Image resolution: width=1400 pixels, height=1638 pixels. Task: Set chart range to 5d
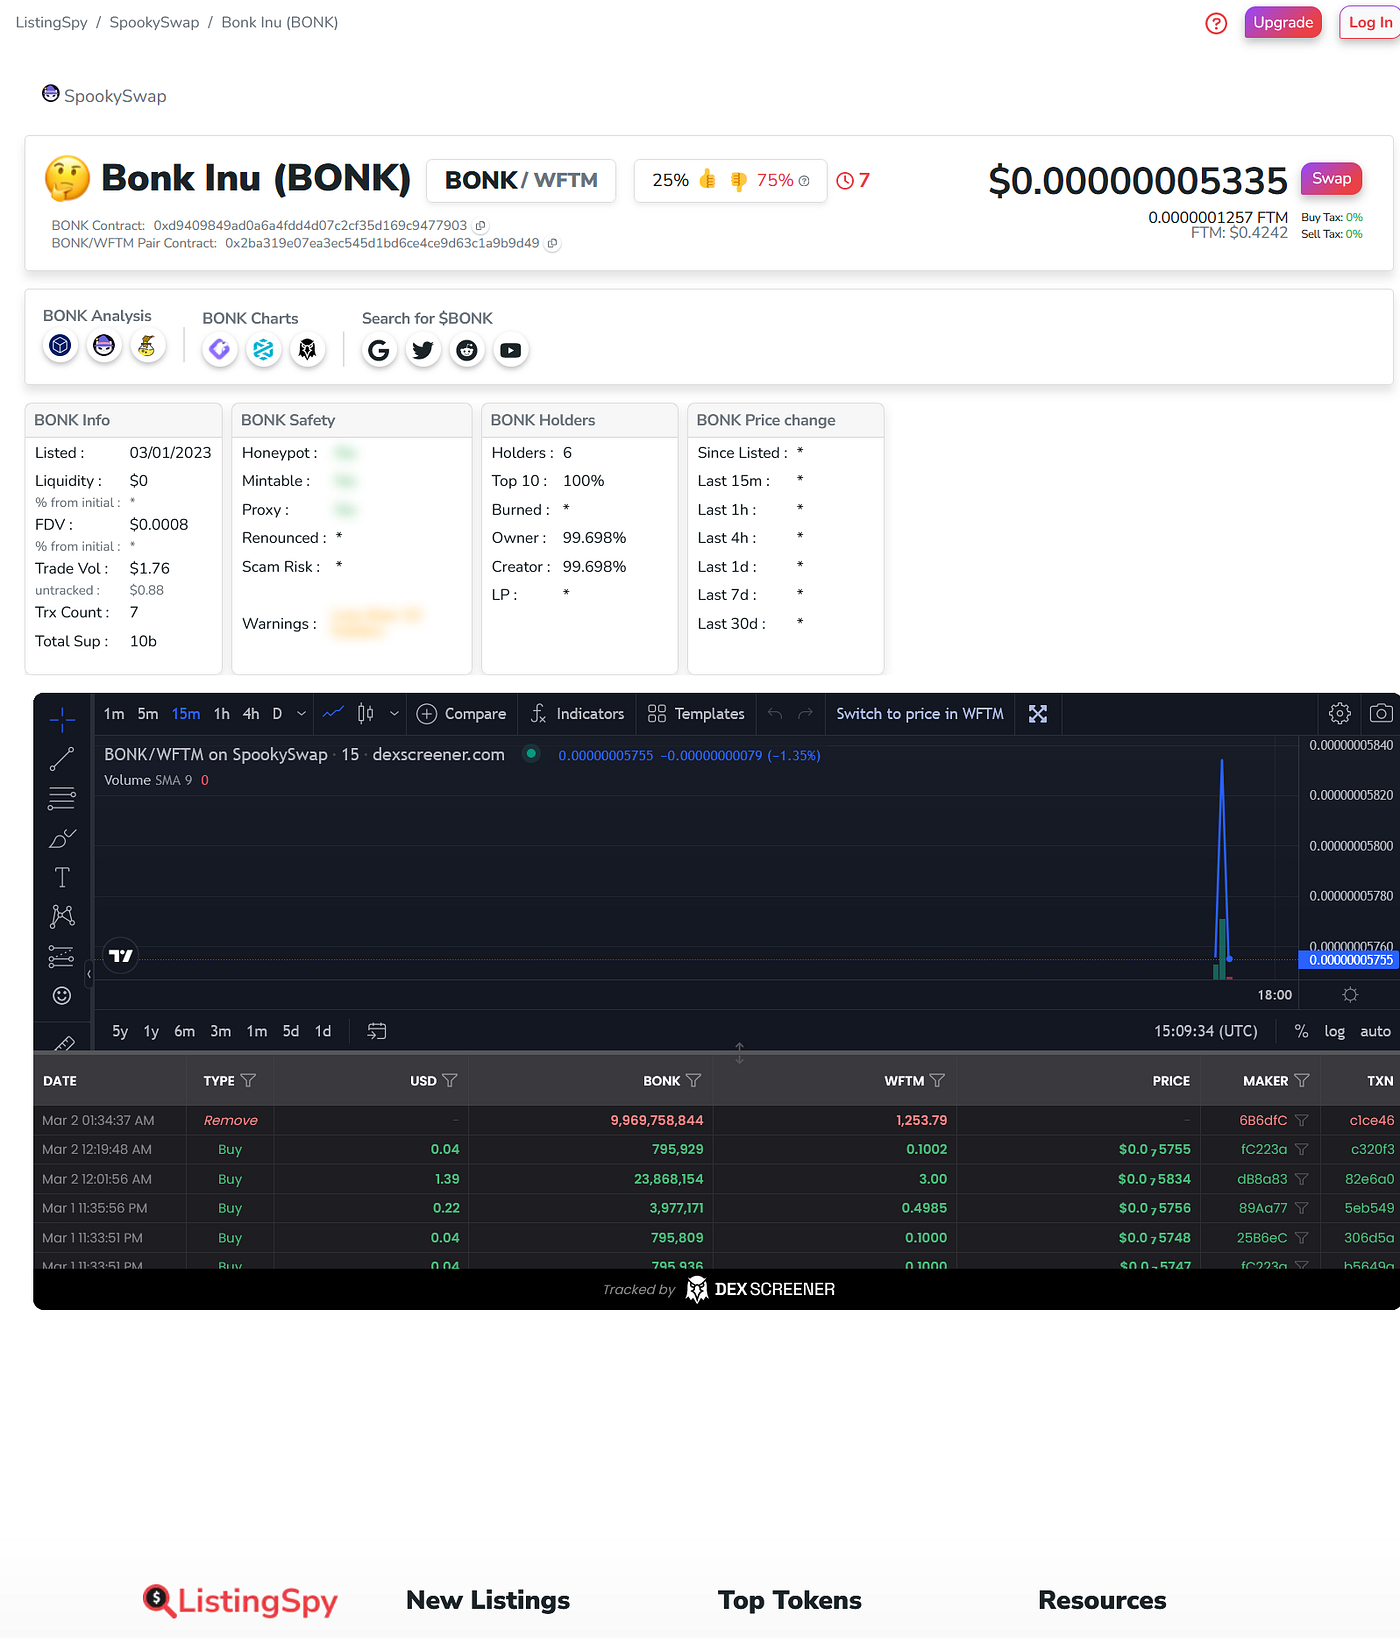291,1031
